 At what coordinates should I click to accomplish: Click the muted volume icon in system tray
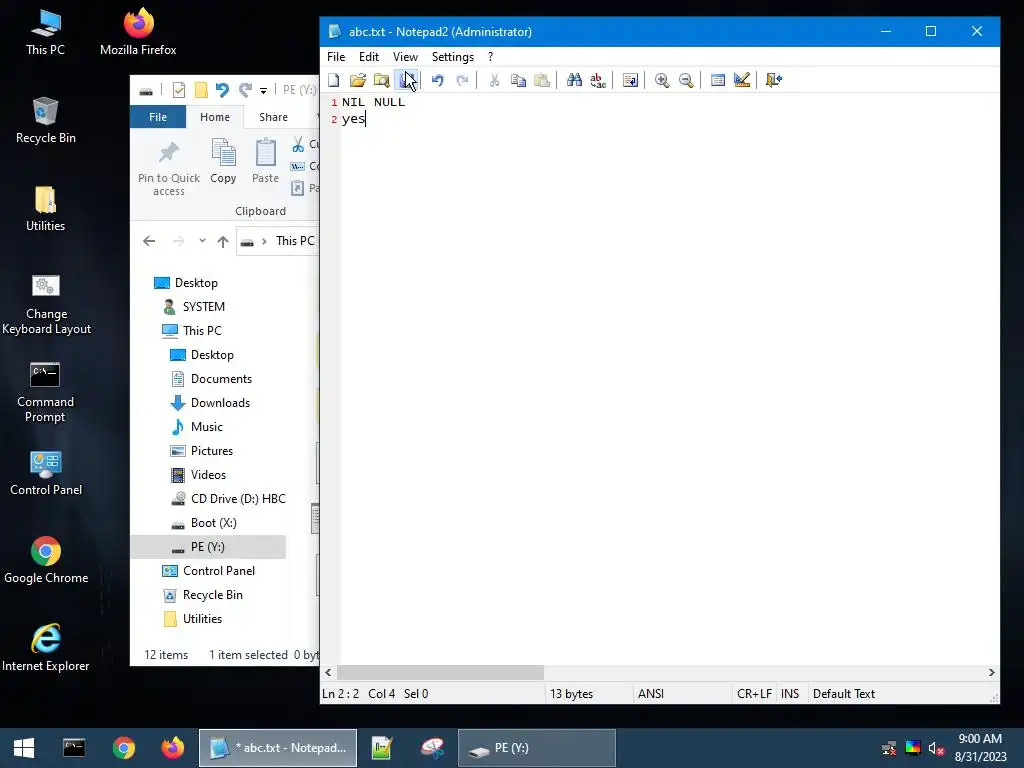pyautogui.click(x=936, y=749)
